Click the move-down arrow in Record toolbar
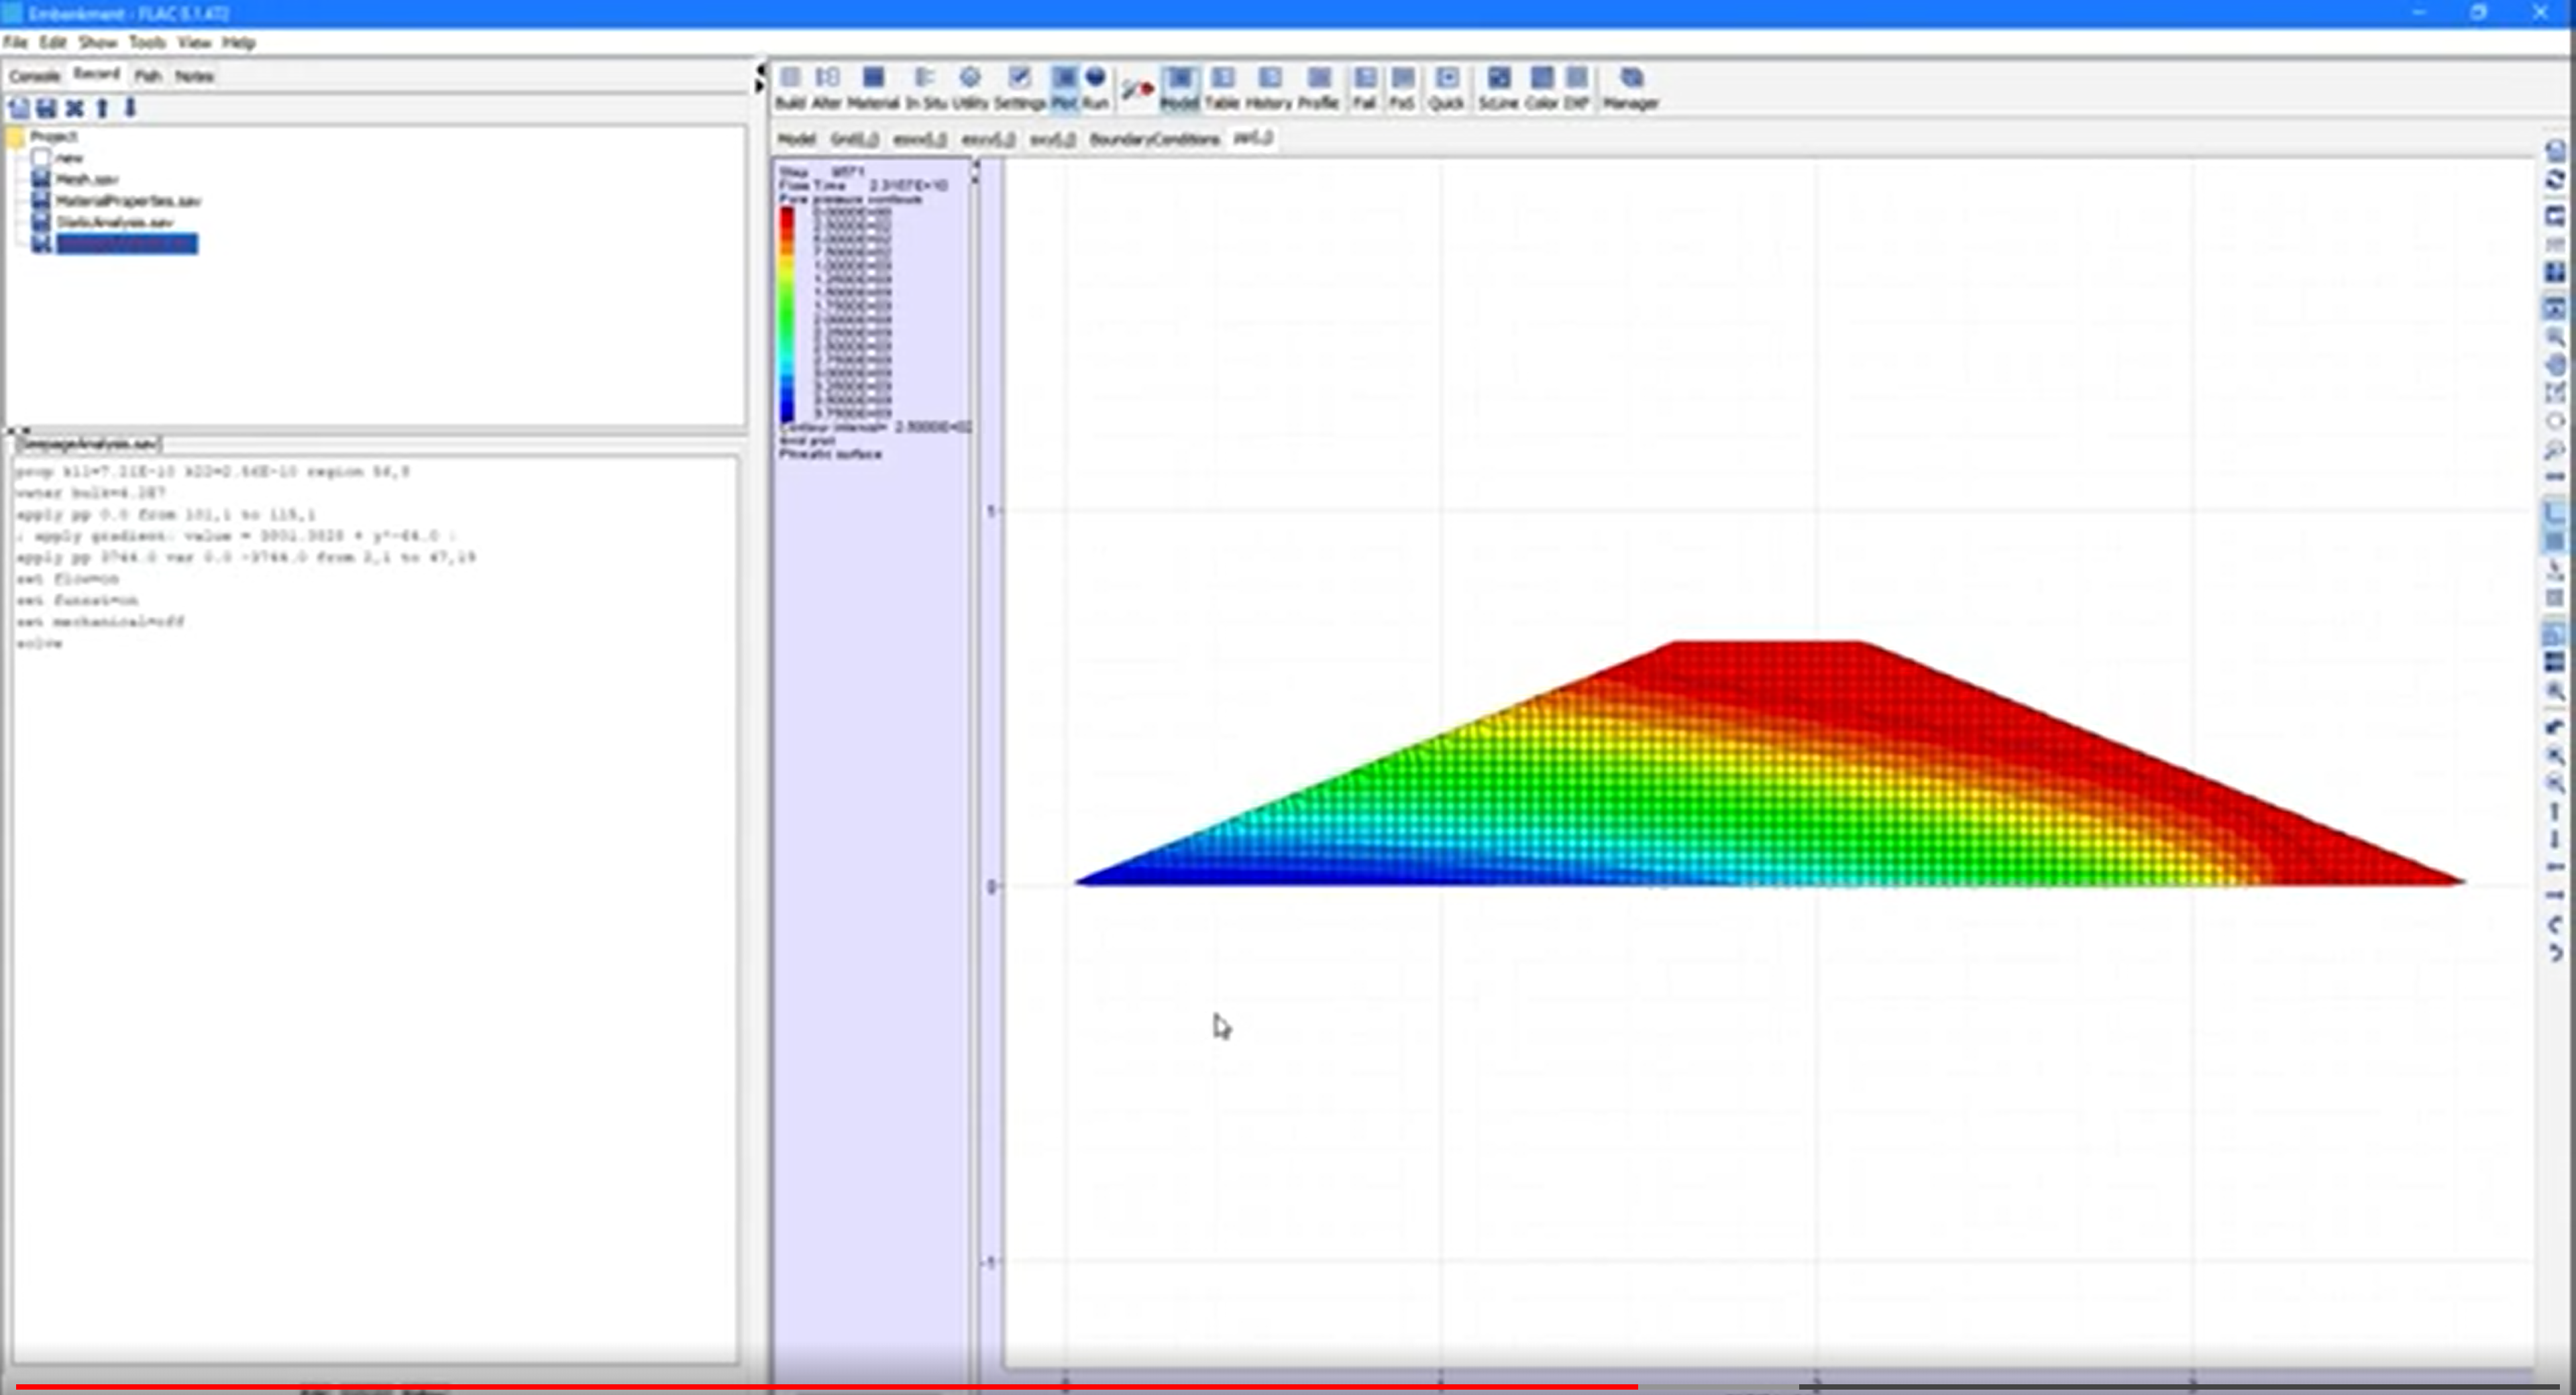2576x1395 pixels. pos(130,108)
